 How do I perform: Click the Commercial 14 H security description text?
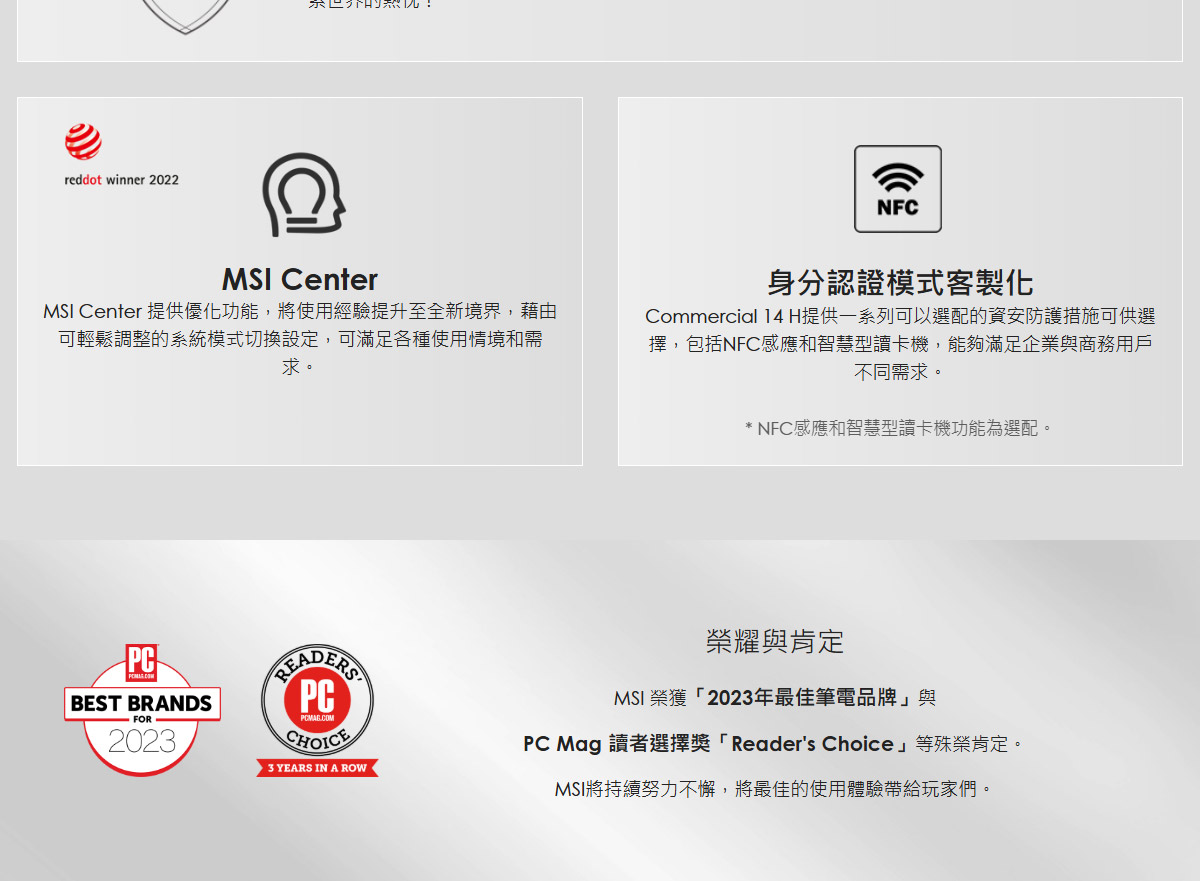[x=899, y=344]
